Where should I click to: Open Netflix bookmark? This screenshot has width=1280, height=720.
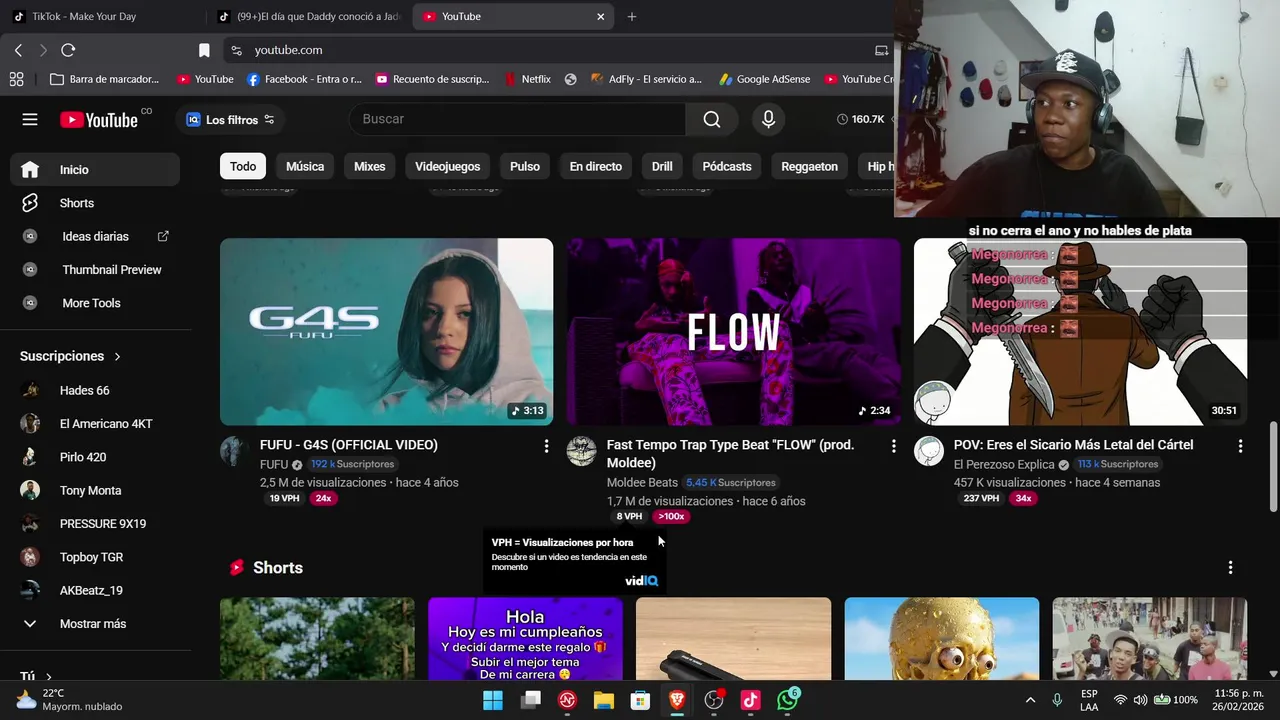pos(527,79)
